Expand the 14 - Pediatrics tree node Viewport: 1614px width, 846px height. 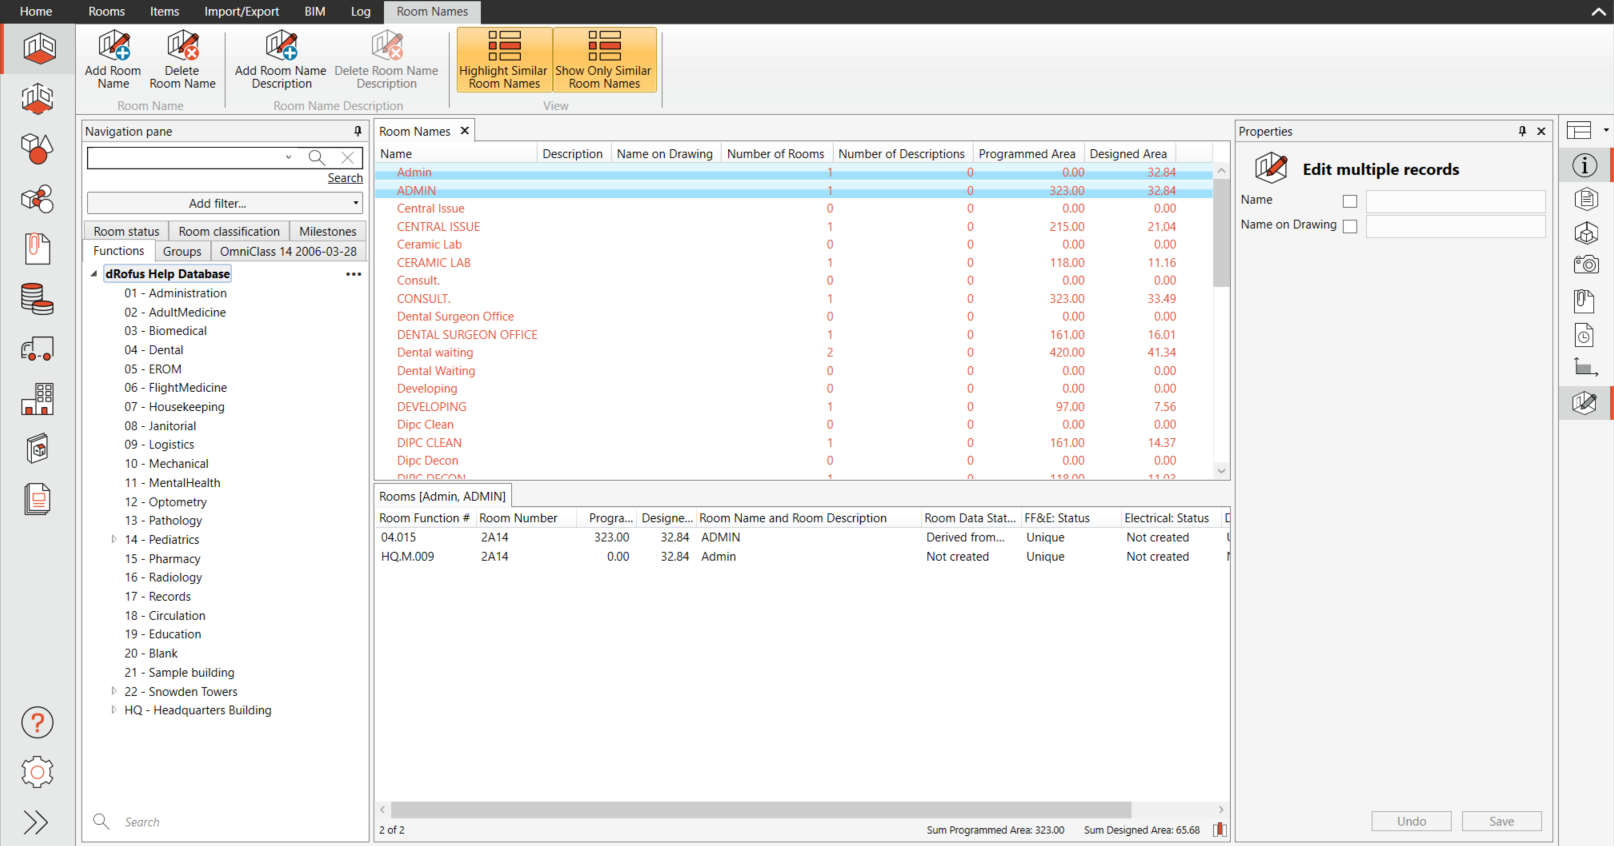114,539
